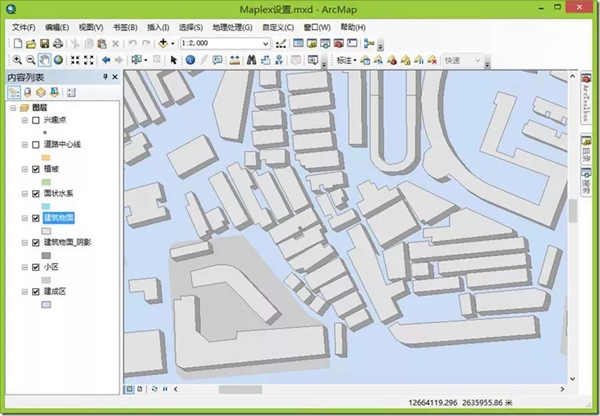
Task: Enable the 兴趣点 layer checkbox
Action: coord(36,120)
